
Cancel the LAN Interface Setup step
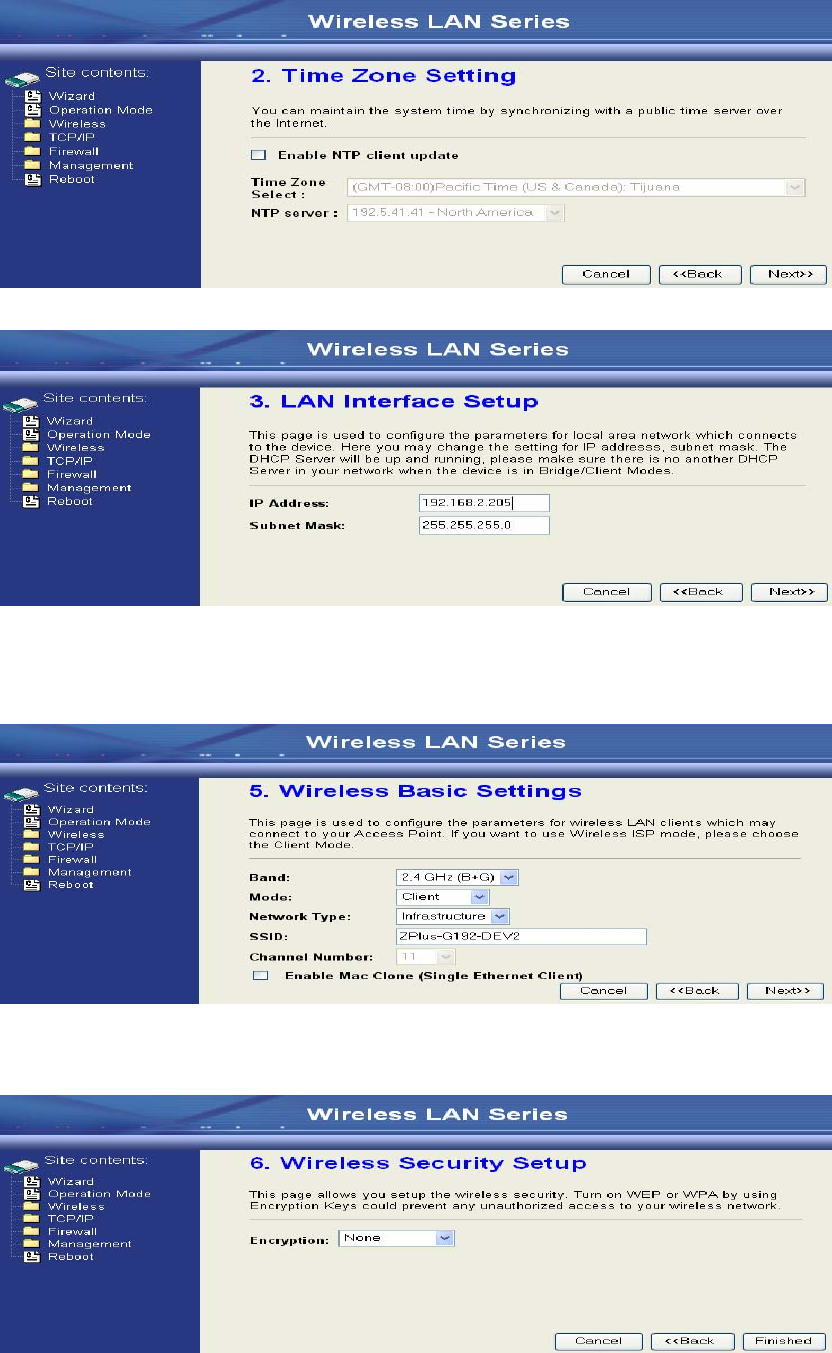tap(607, 592)
